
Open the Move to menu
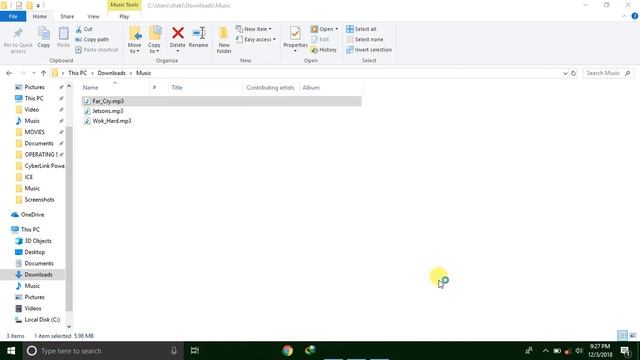tap(134, 40)
